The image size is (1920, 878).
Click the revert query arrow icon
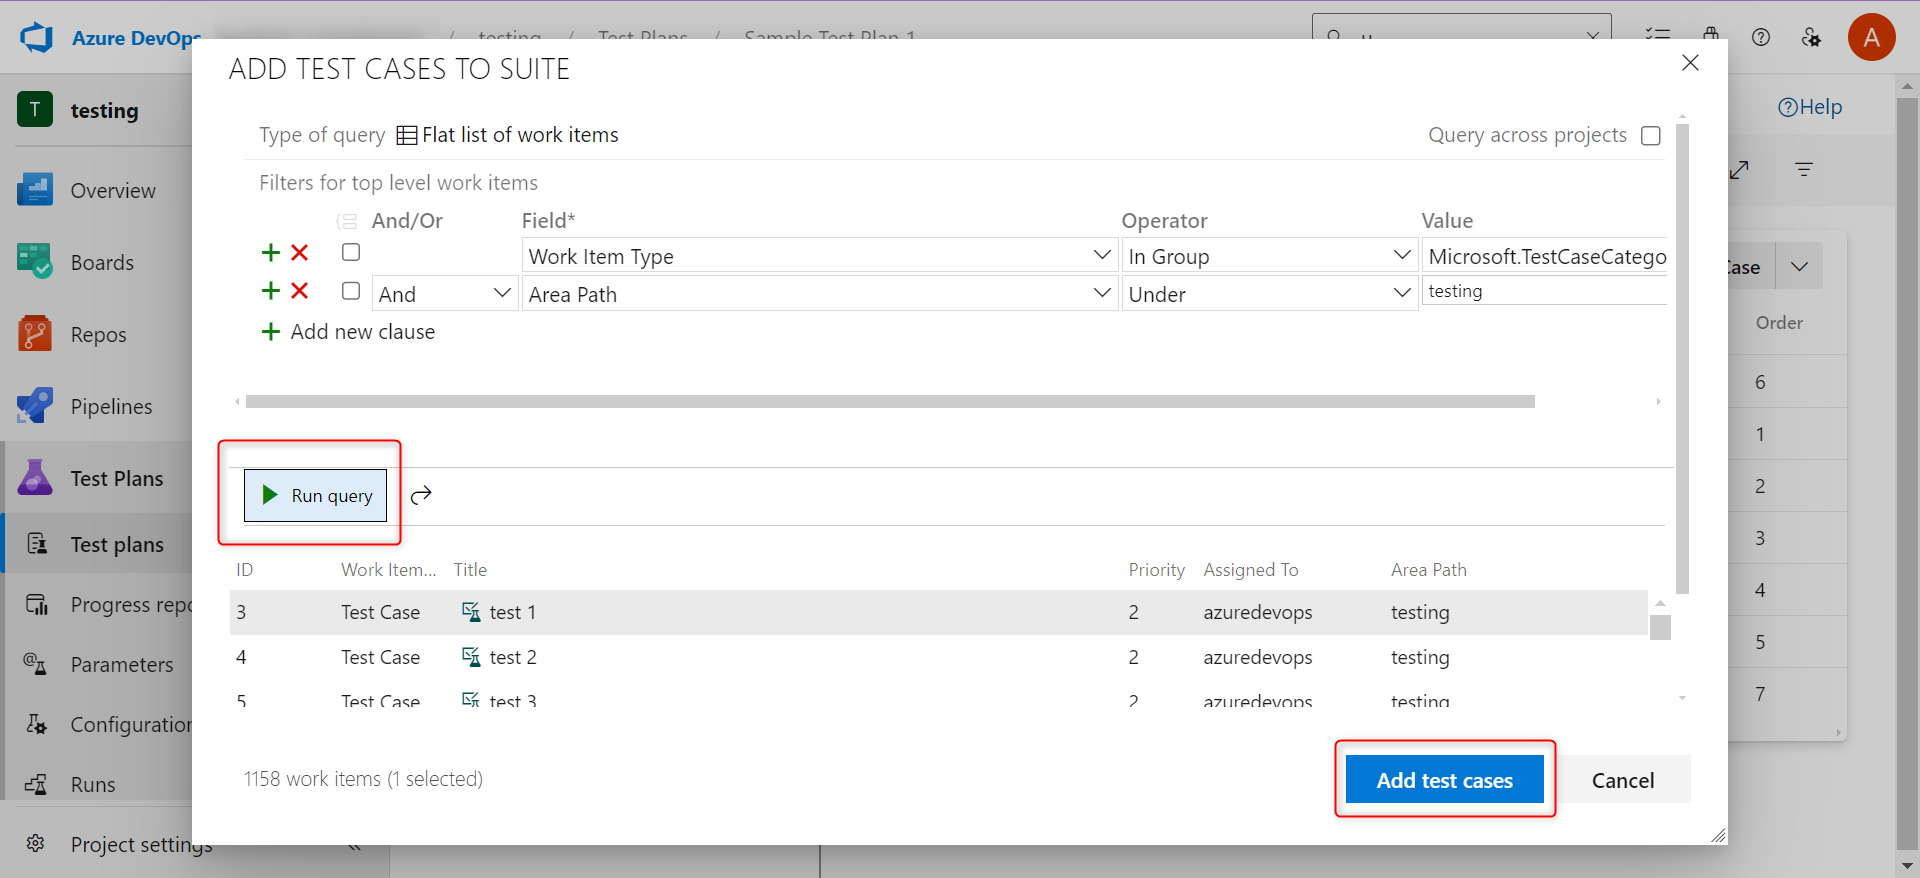421,495
